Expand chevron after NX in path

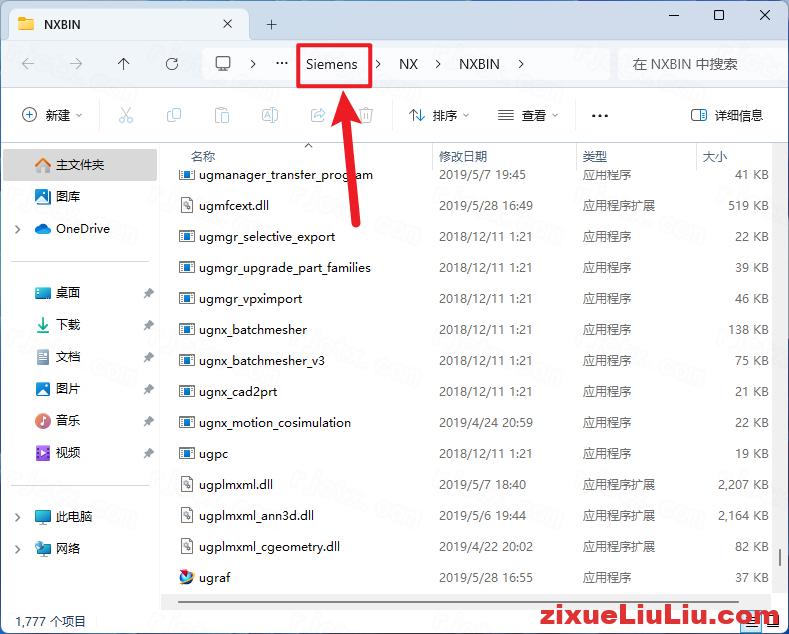point(438,64)
